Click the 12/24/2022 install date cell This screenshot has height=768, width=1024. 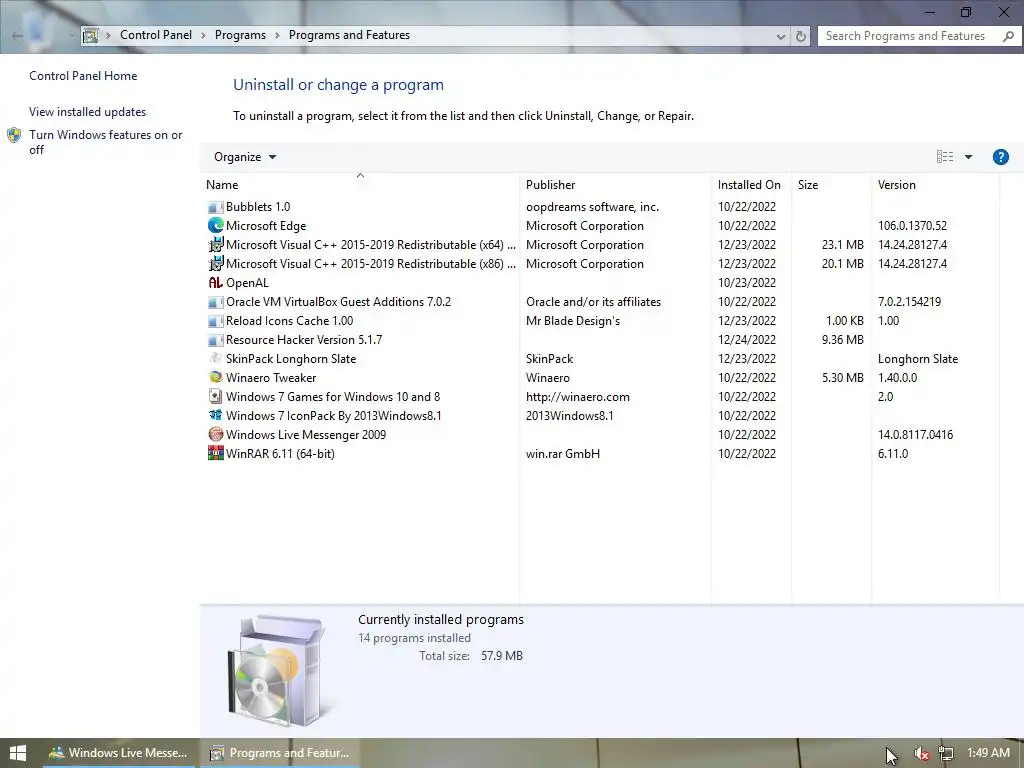tap(747, 340)
